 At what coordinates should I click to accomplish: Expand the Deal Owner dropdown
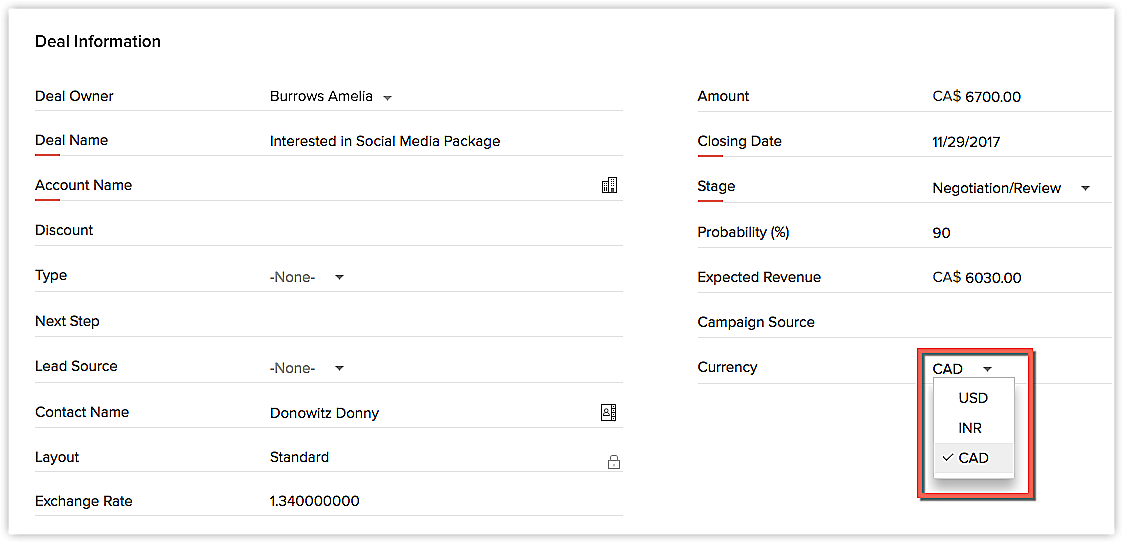pyautogui.click(x=387, y=98)
